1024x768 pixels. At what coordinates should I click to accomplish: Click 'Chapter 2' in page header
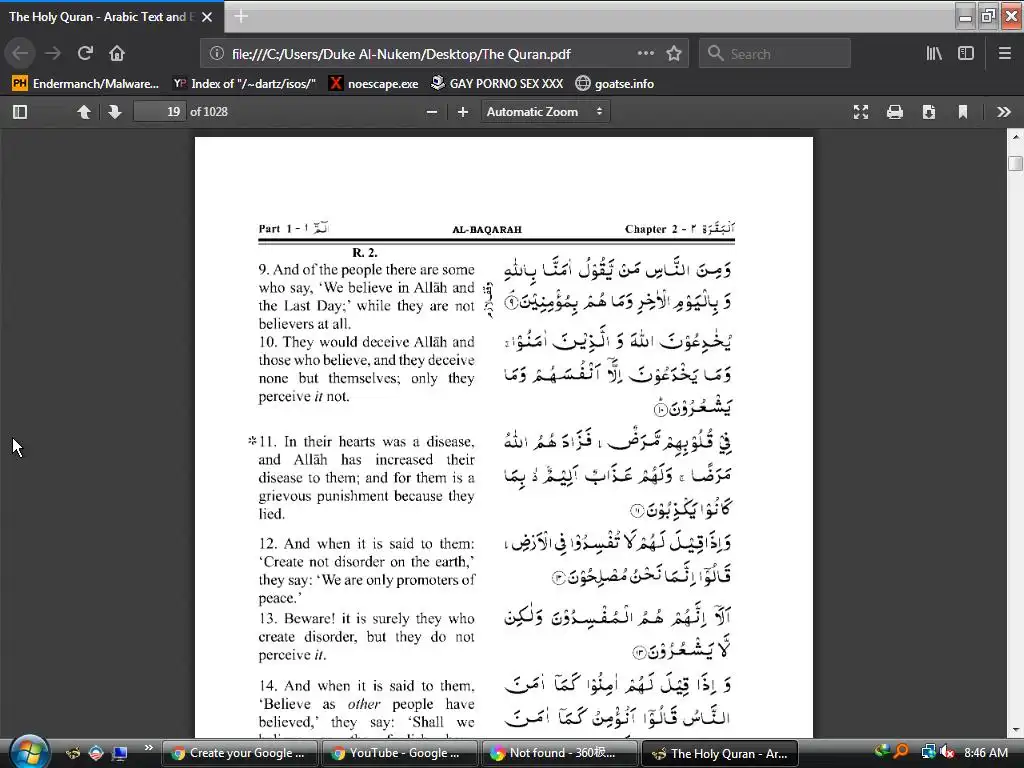tap(651, 229)
